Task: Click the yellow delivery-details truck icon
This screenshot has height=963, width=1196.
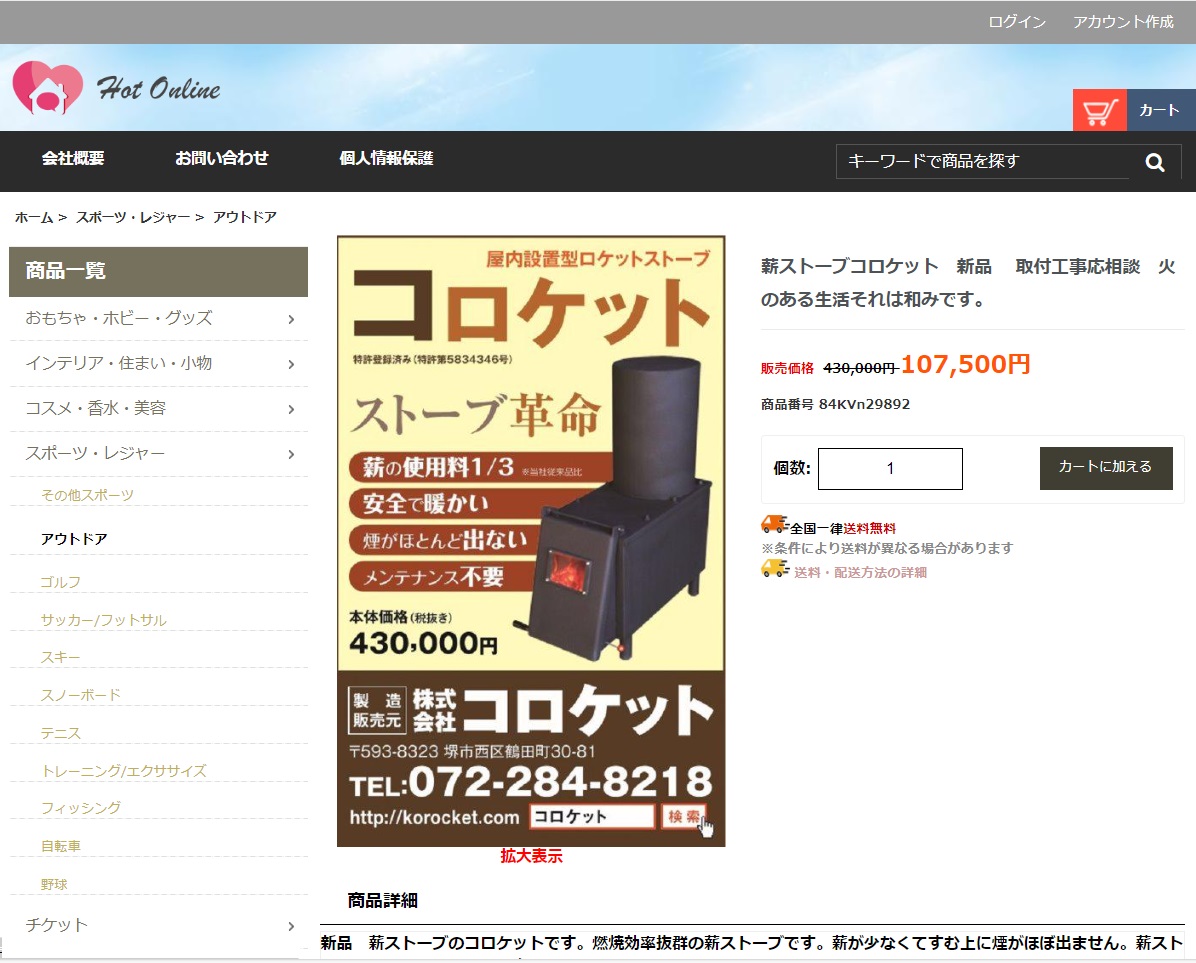Action: (774, 569)
